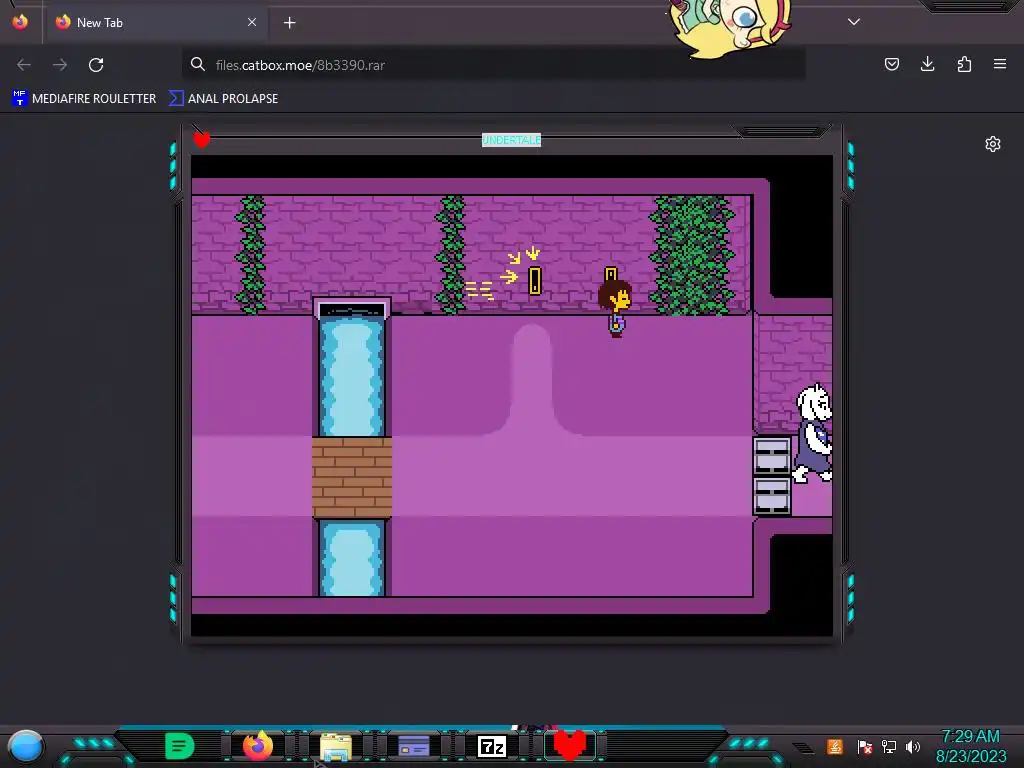Click the Java update tray icon
The width and height of the screenshot is (1024, 768).
click(835, 746)
